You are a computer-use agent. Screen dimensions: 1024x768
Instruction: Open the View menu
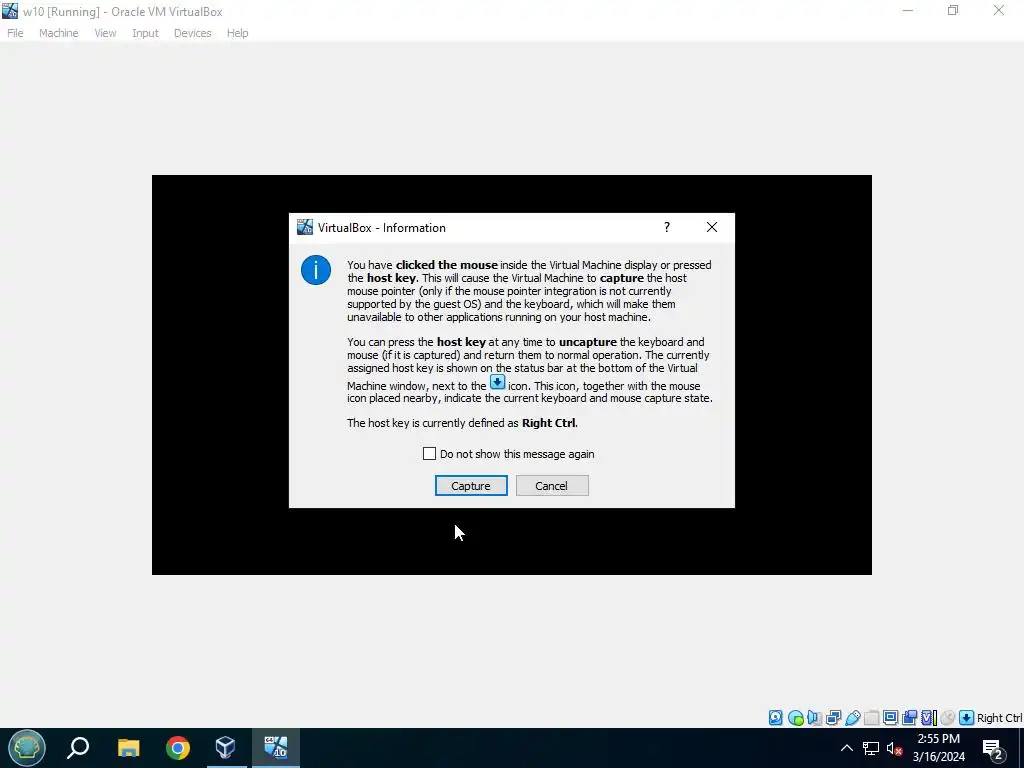[105, 33]
